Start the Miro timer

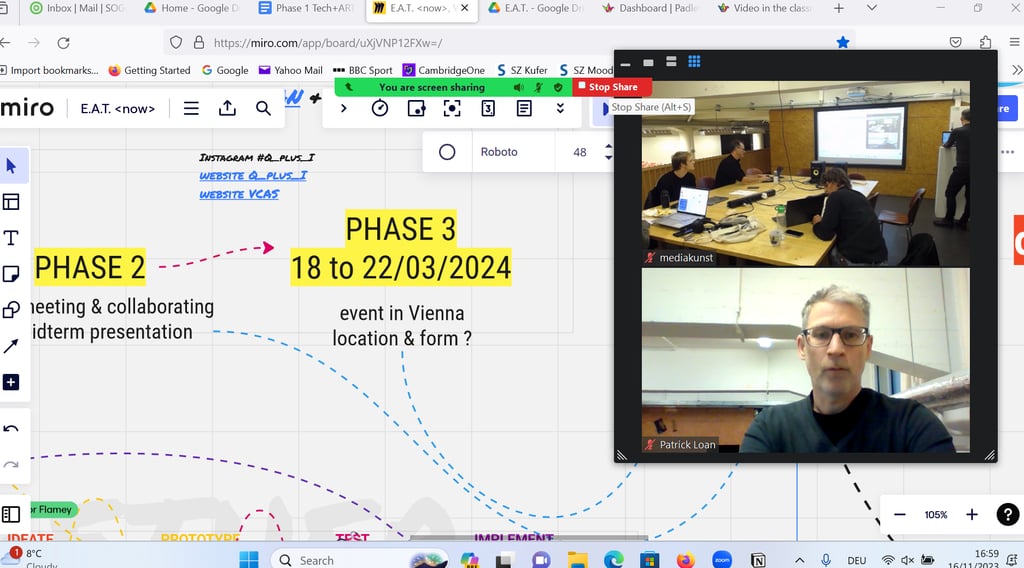pyautogui.click(x=379, y=108)
